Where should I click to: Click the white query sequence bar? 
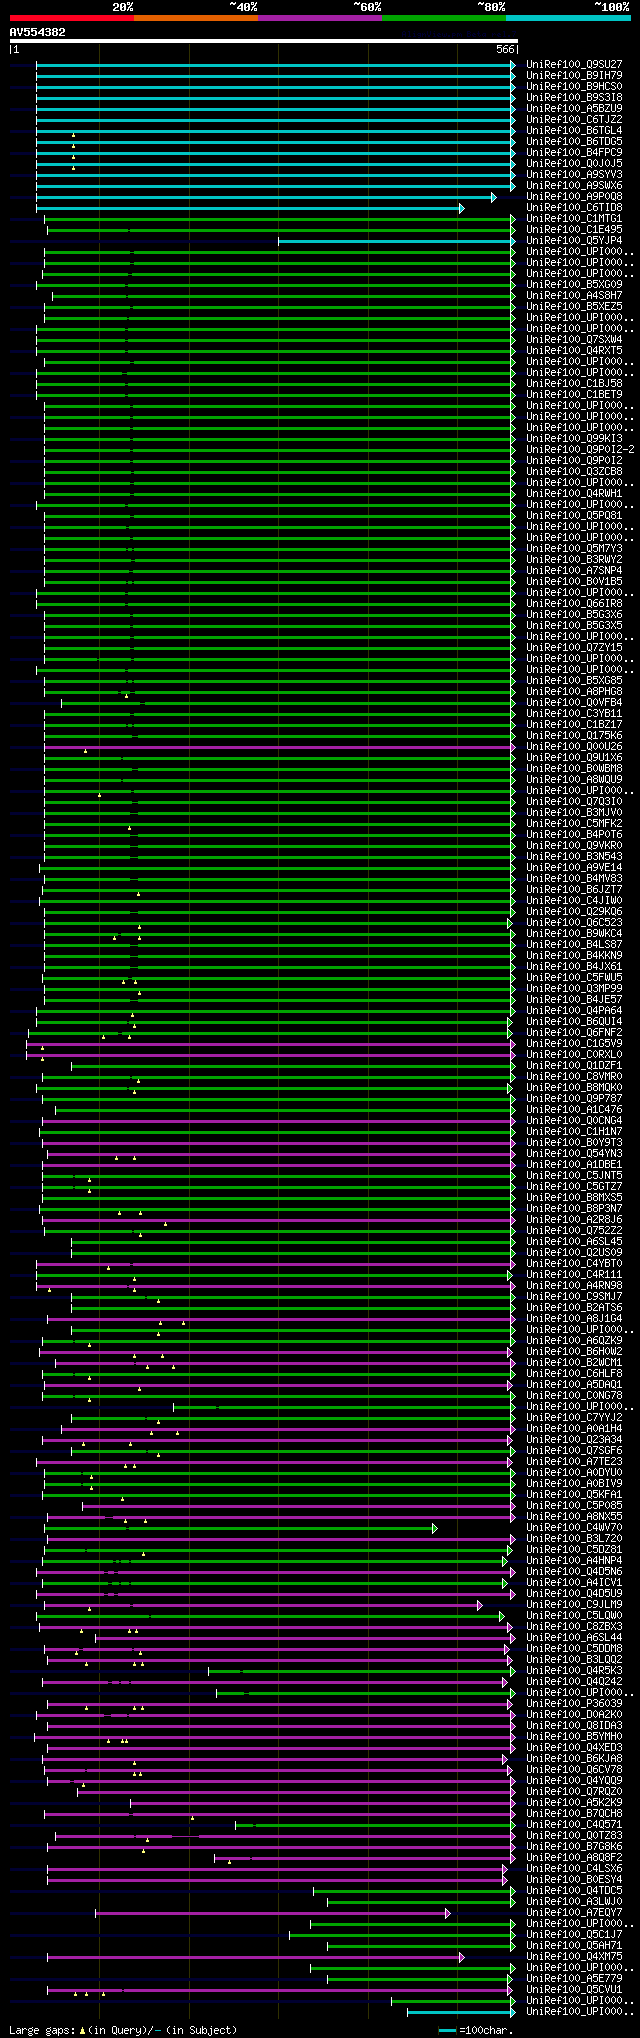[263, 41]
